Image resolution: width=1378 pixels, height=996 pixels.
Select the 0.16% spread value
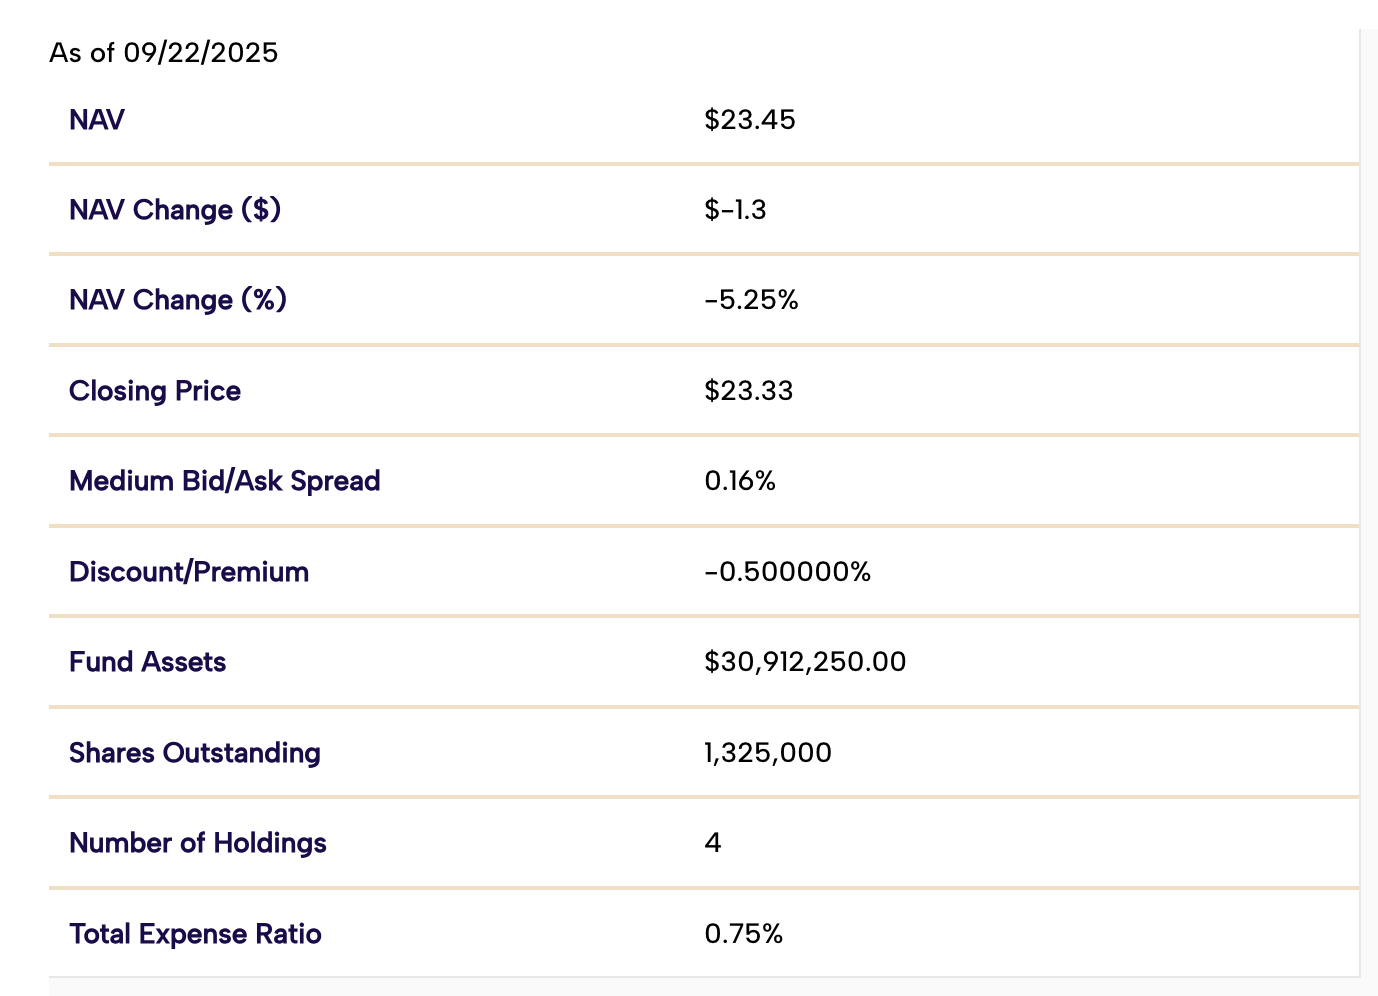[x=740, y=481]
